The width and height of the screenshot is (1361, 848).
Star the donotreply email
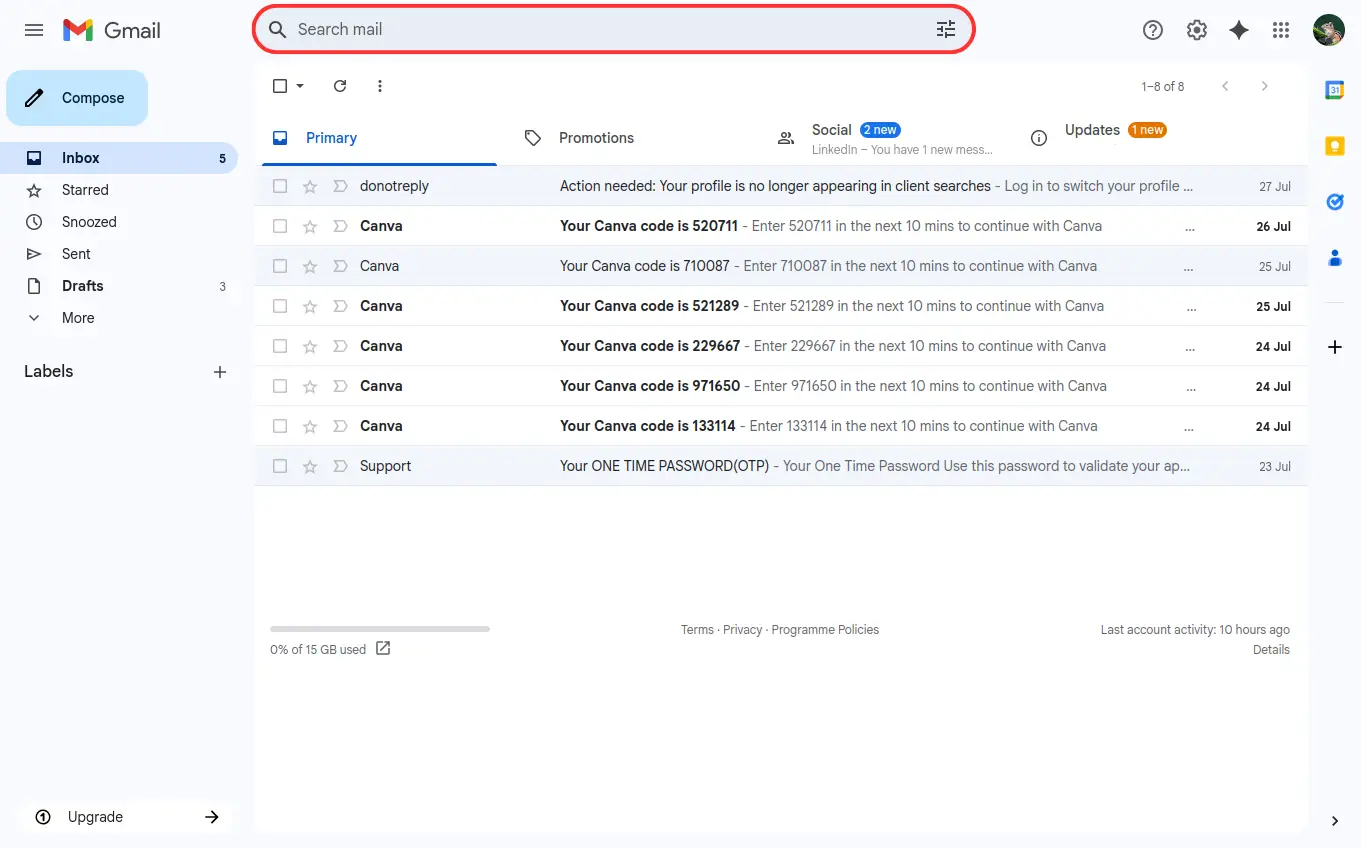pyautogui.click(x=310, y=186)
